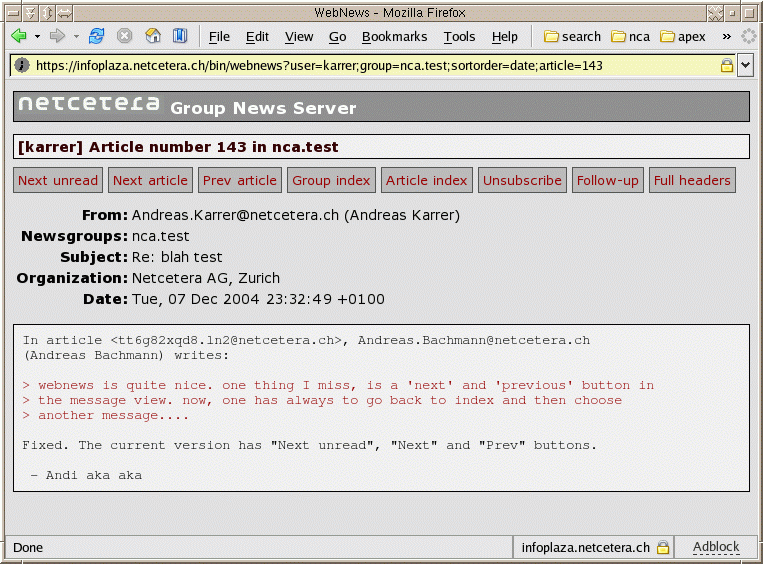
Task: Open the Forward history dropdown arrow
Action: [76, 36]
